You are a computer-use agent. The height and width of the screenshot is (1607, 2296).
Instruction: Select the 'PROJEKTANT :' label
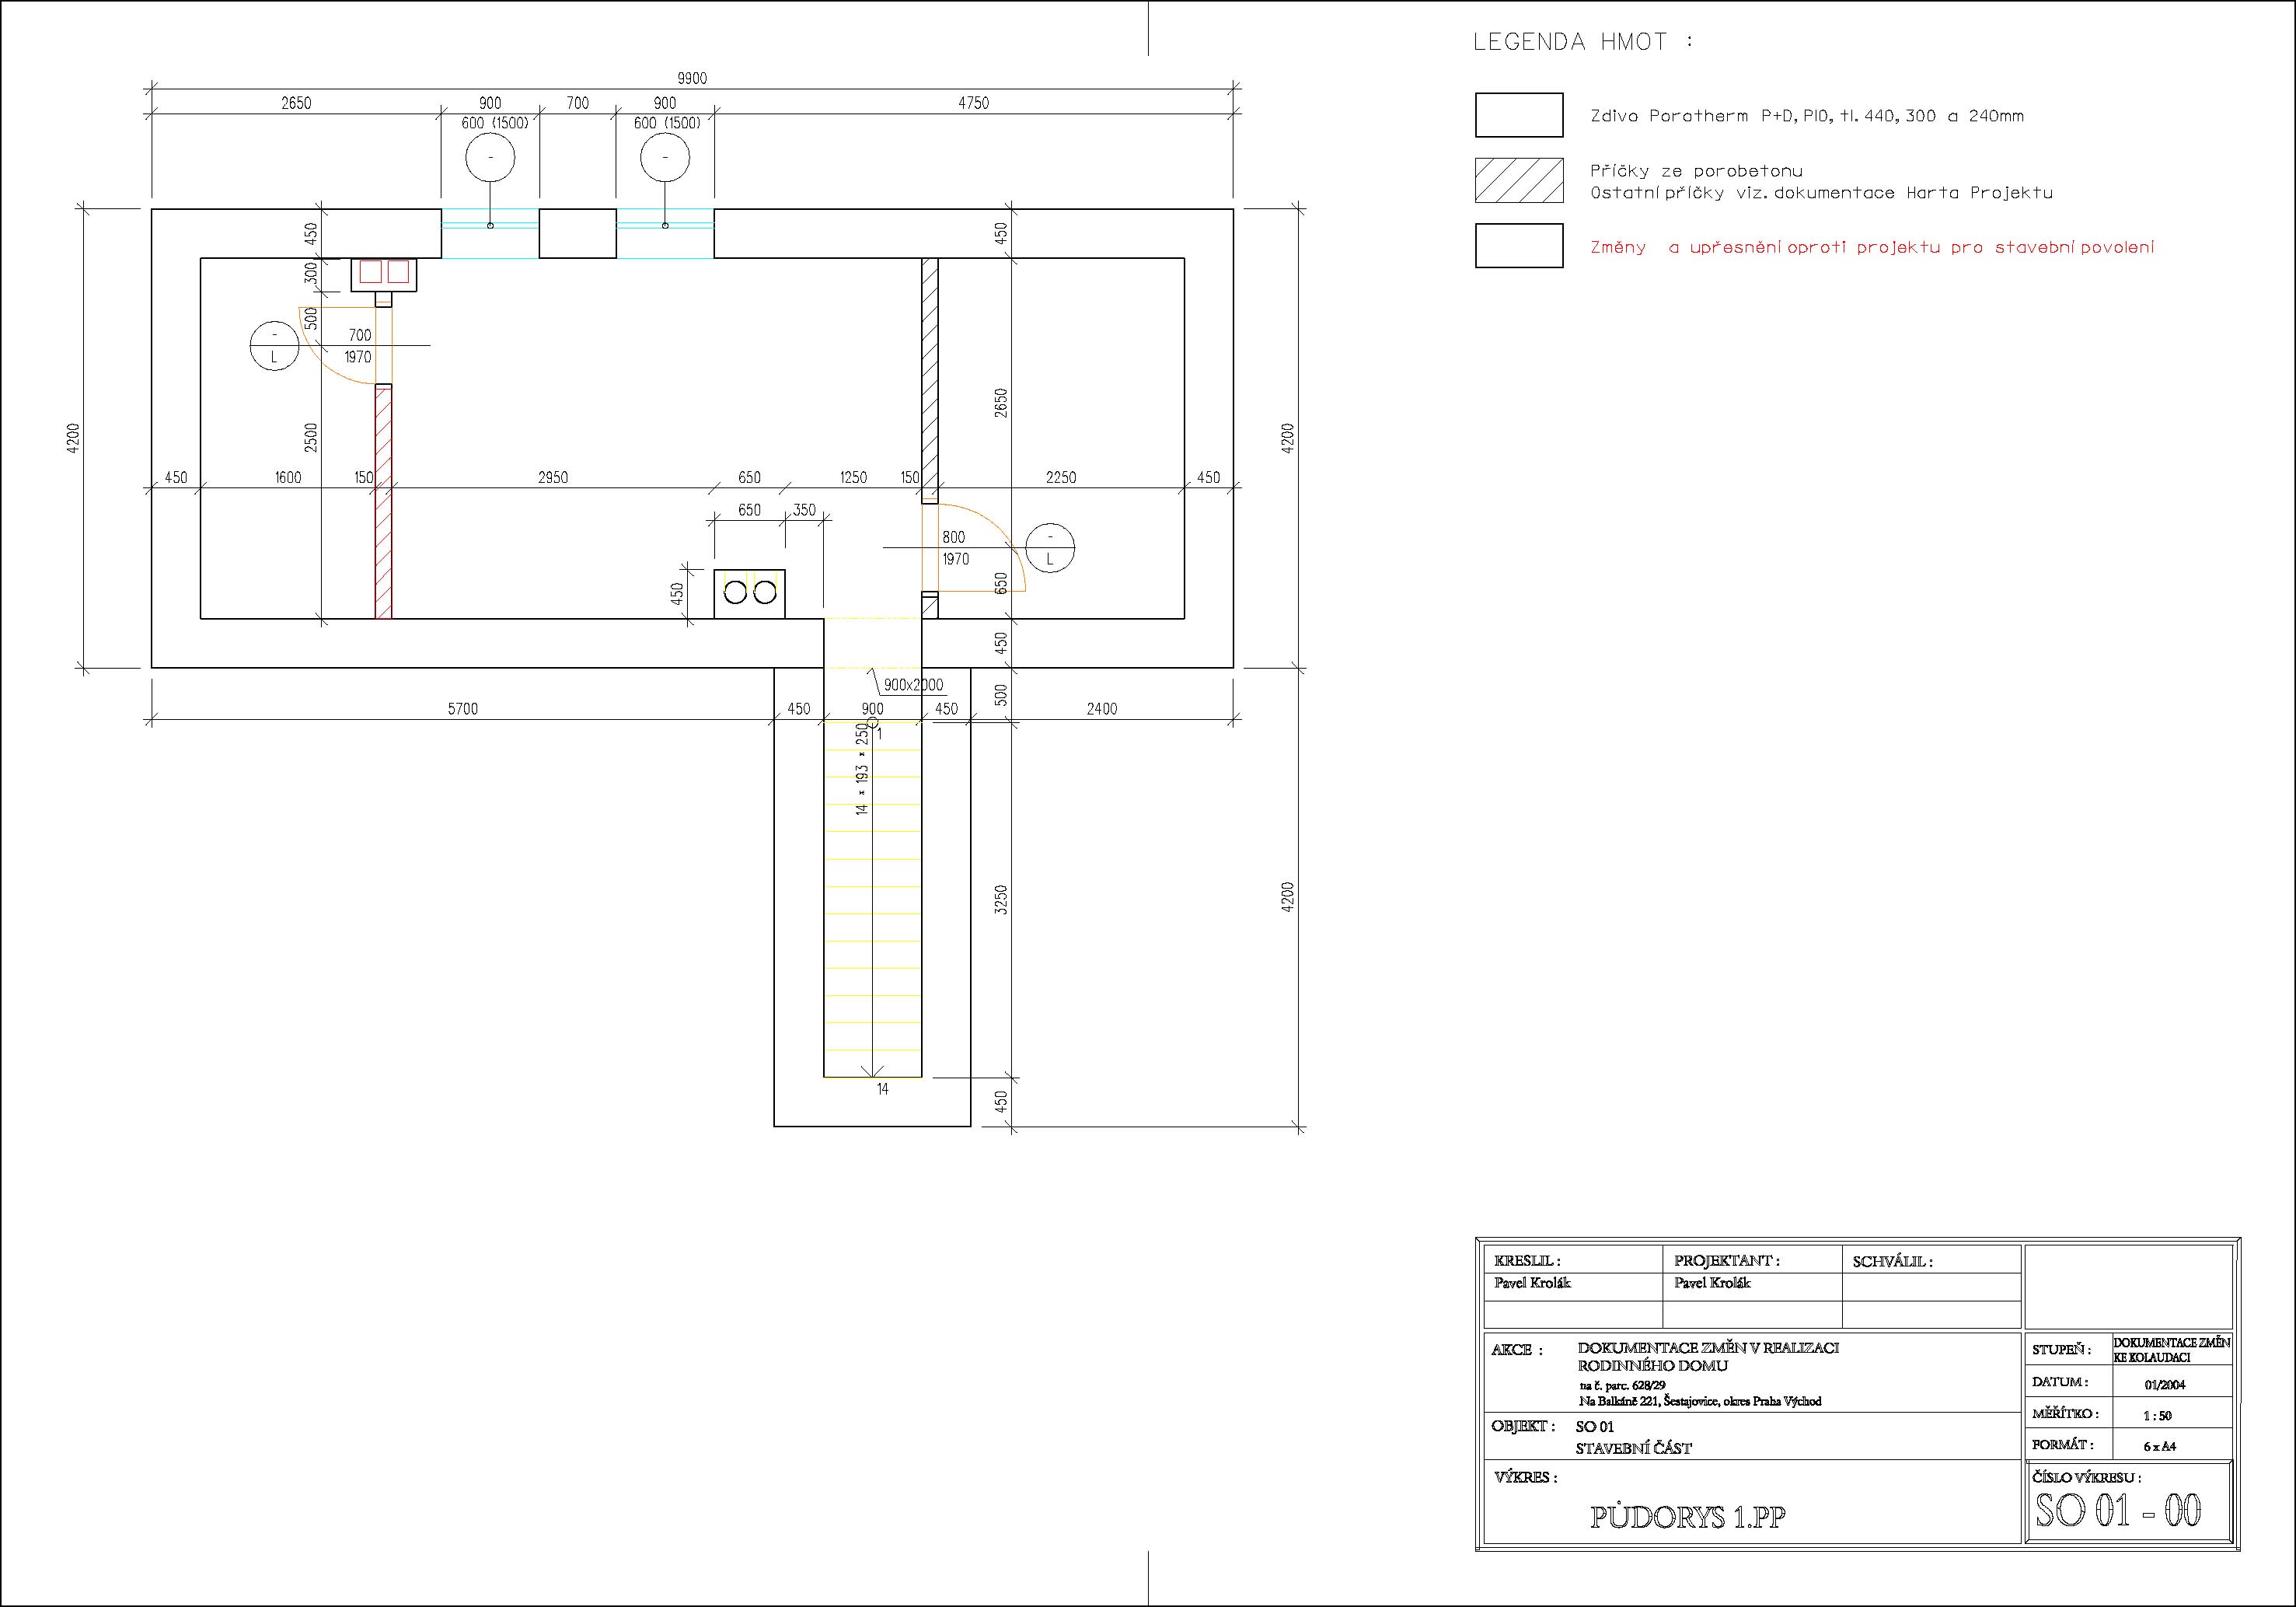pyautogui.click(x=1727, y=1261)
